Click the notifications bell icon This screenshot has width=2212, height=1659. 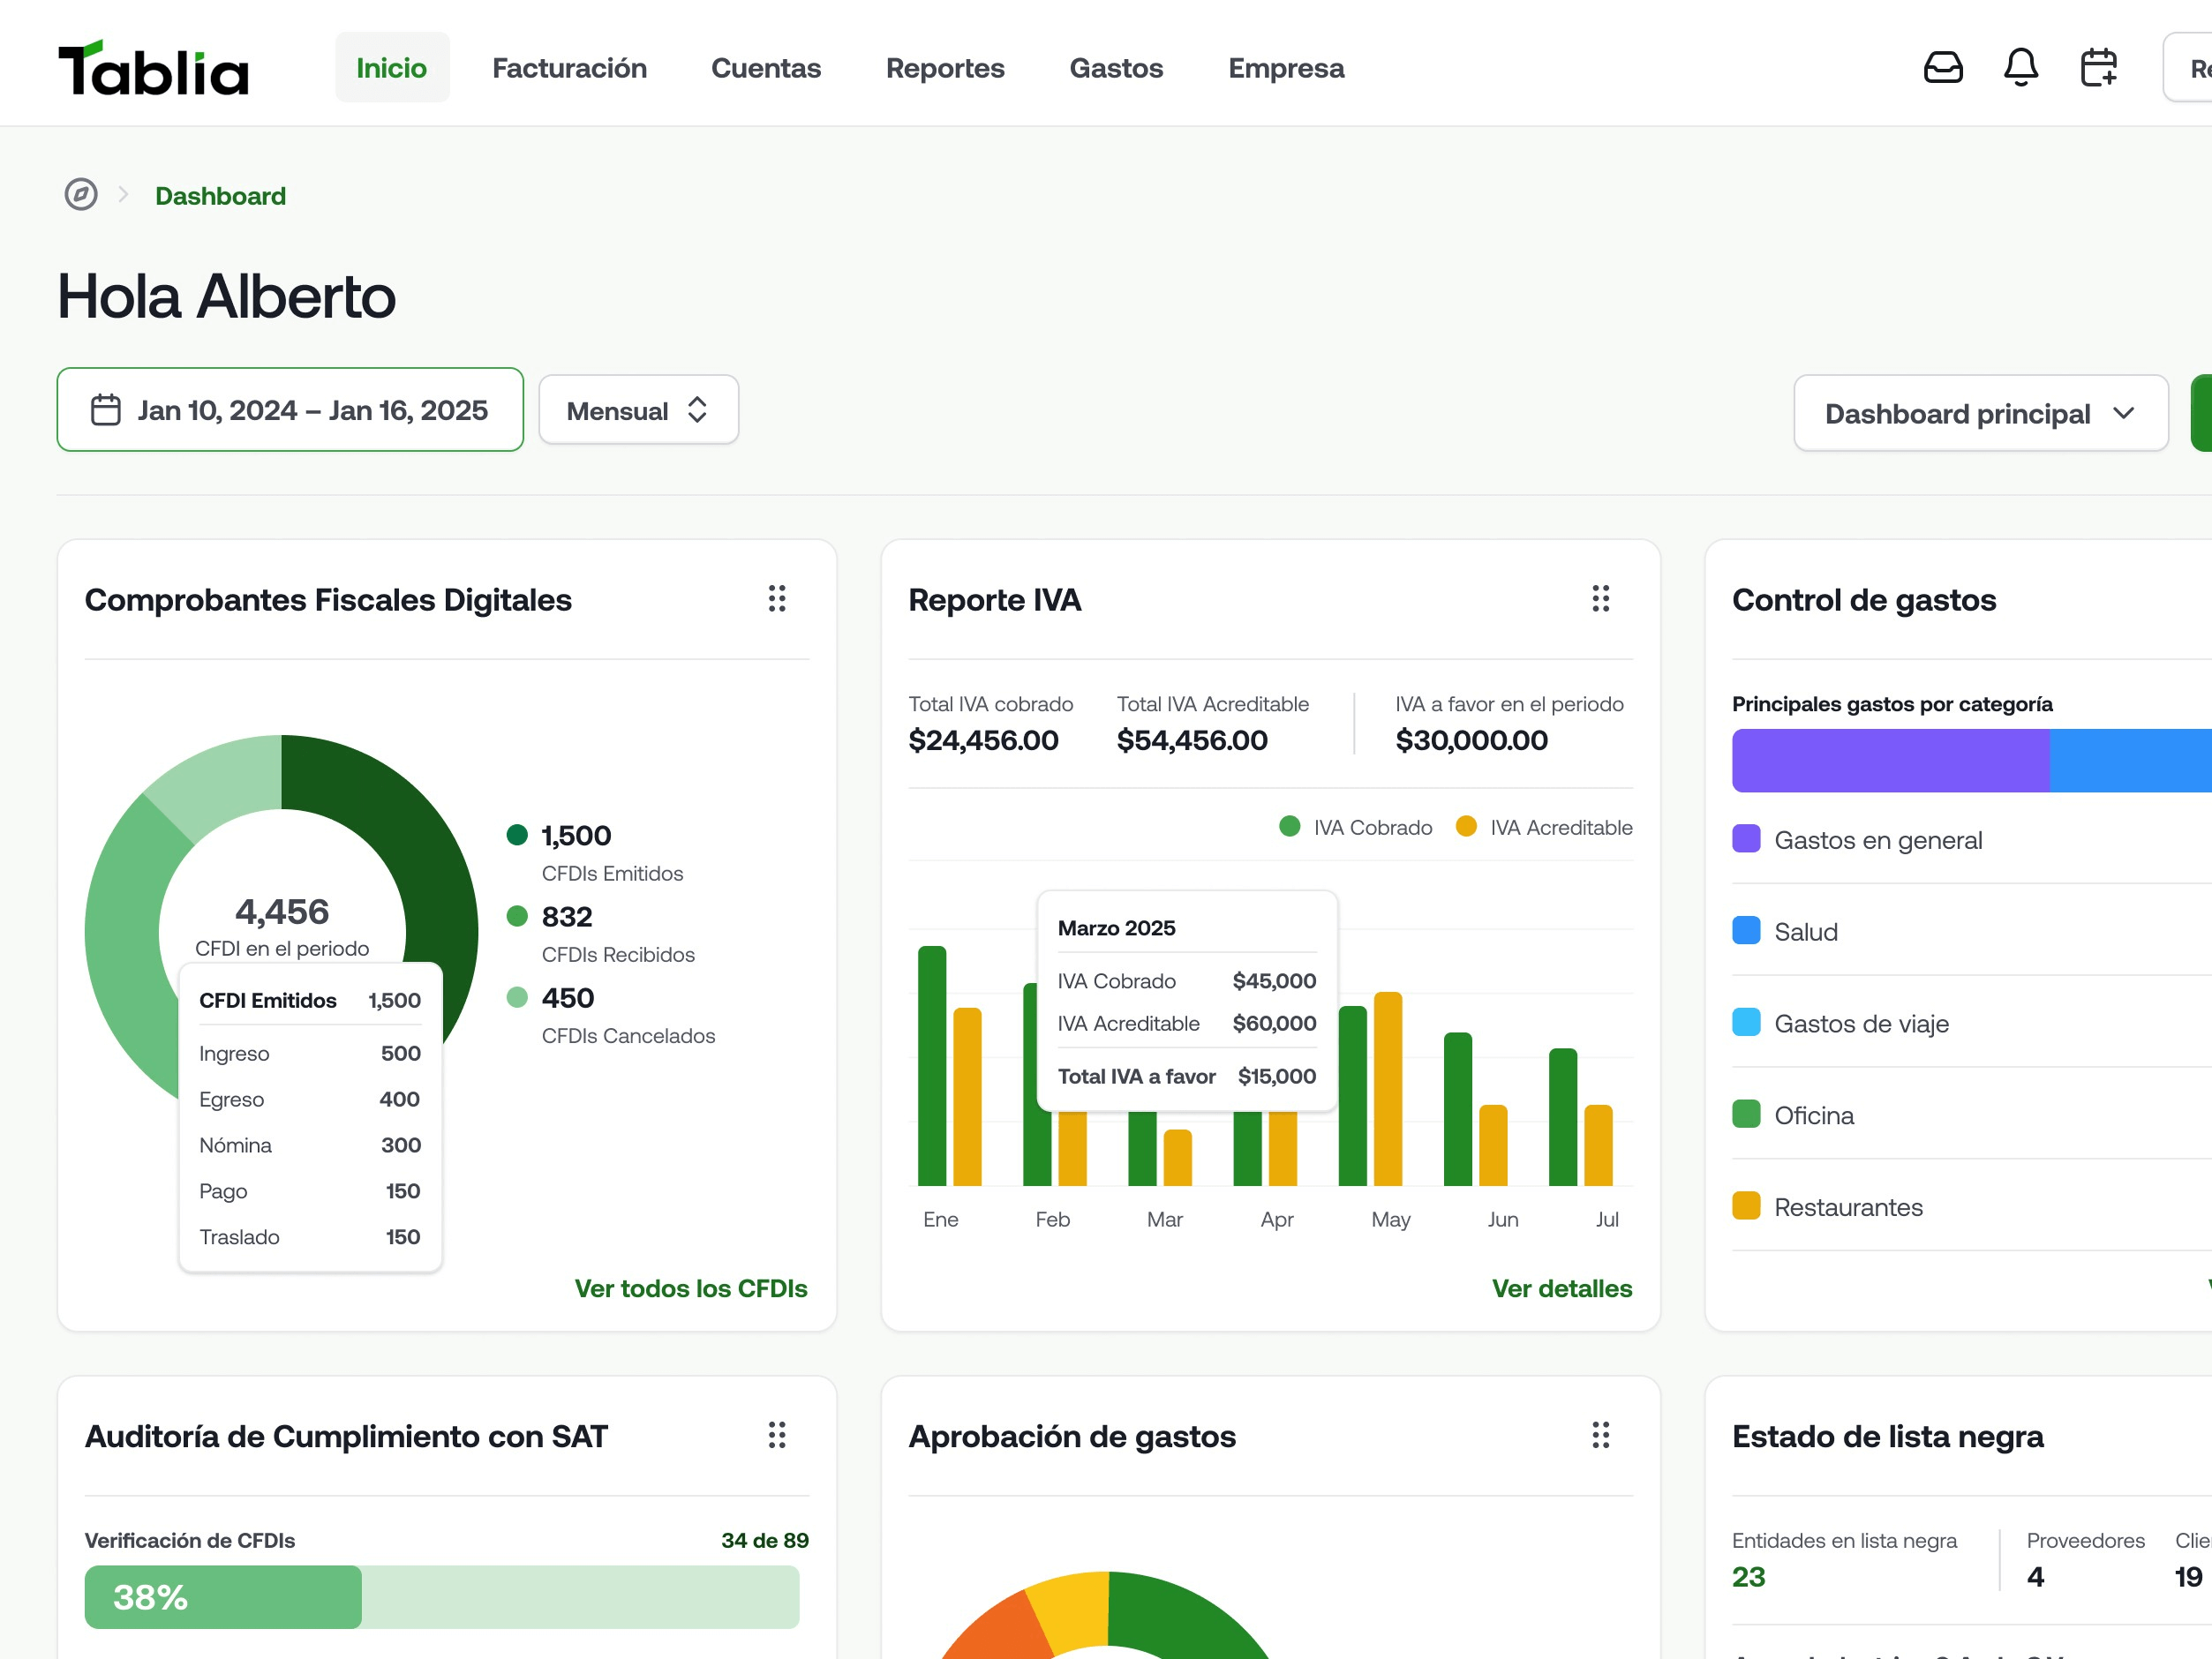pos(2020,68)
